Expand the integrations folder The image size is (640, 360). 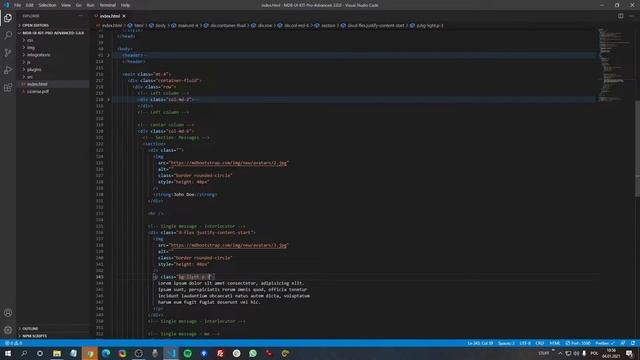coord(39,55)
